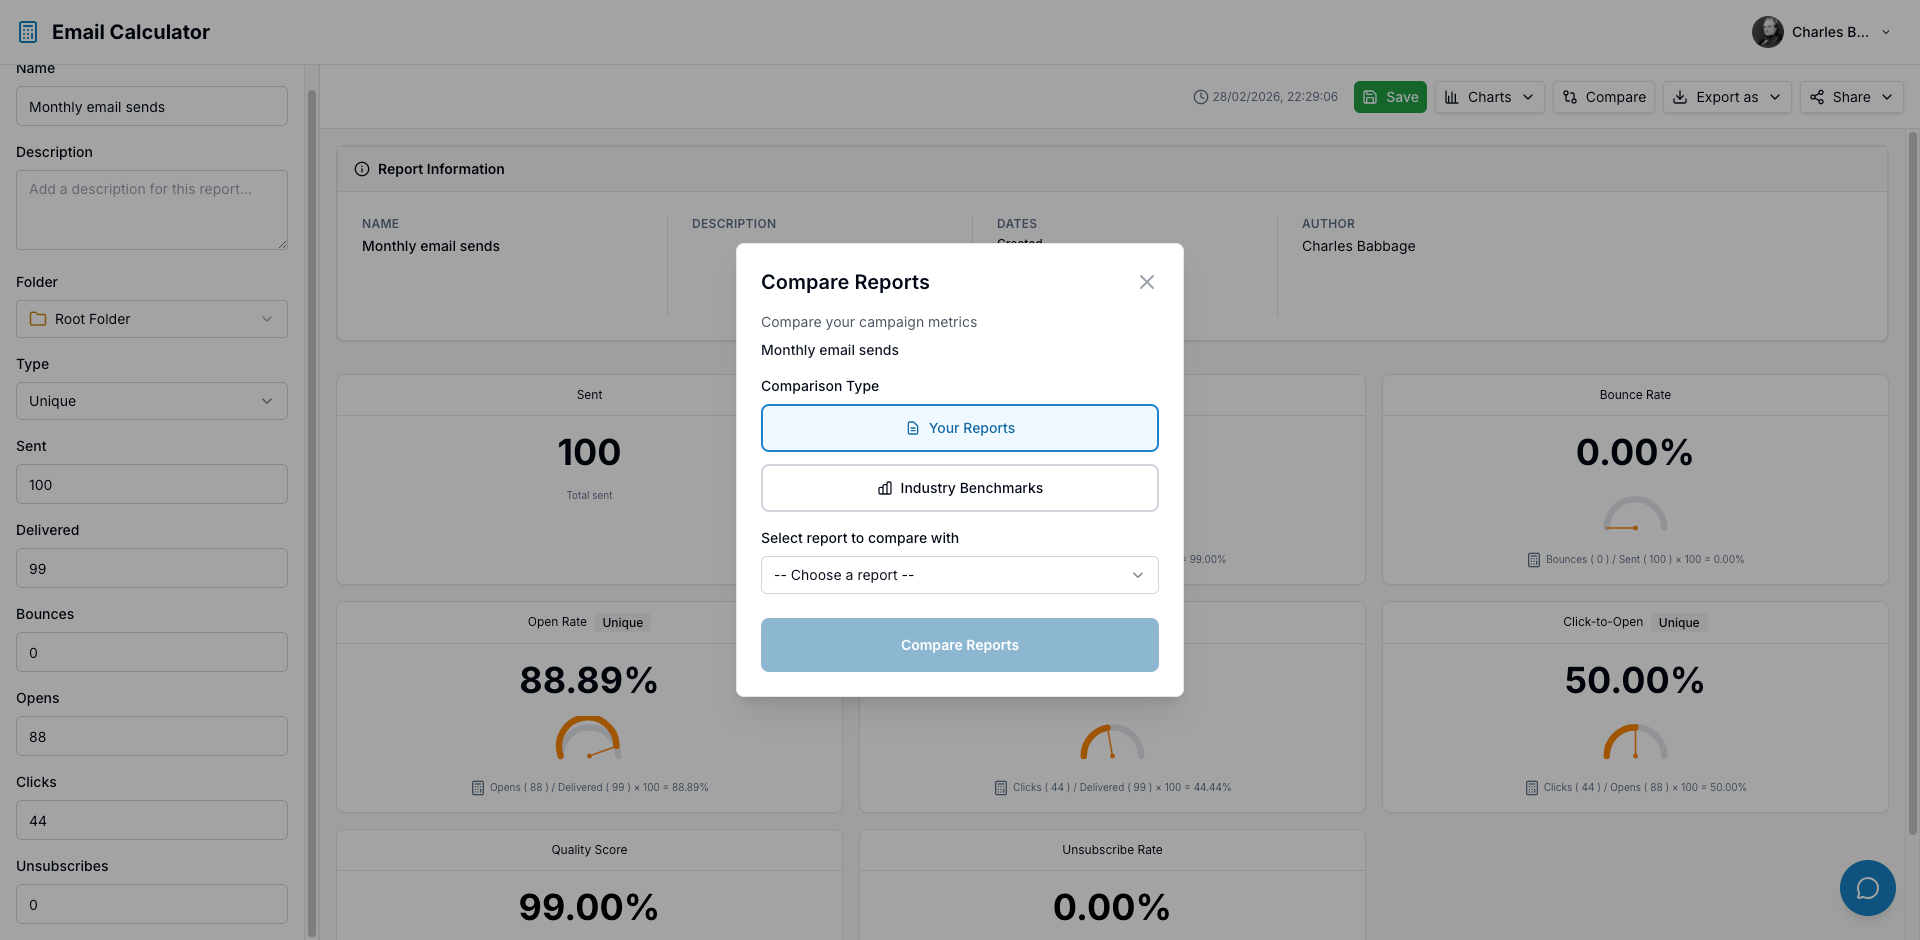Click the Share icon in the toolbar
Image resolution: width=1920 pixels, height=940 pixels.
(x=1817, y=97)
